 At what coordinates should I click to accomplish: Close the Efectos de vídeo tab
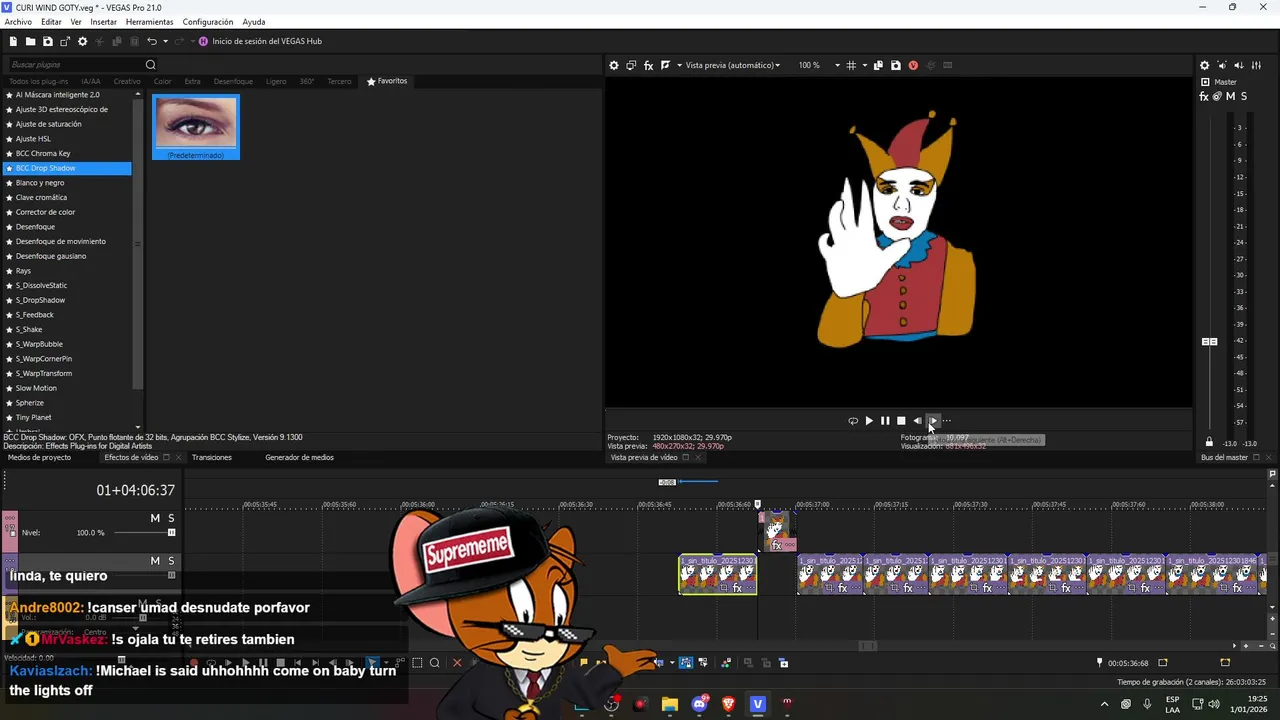coord(179,457)
